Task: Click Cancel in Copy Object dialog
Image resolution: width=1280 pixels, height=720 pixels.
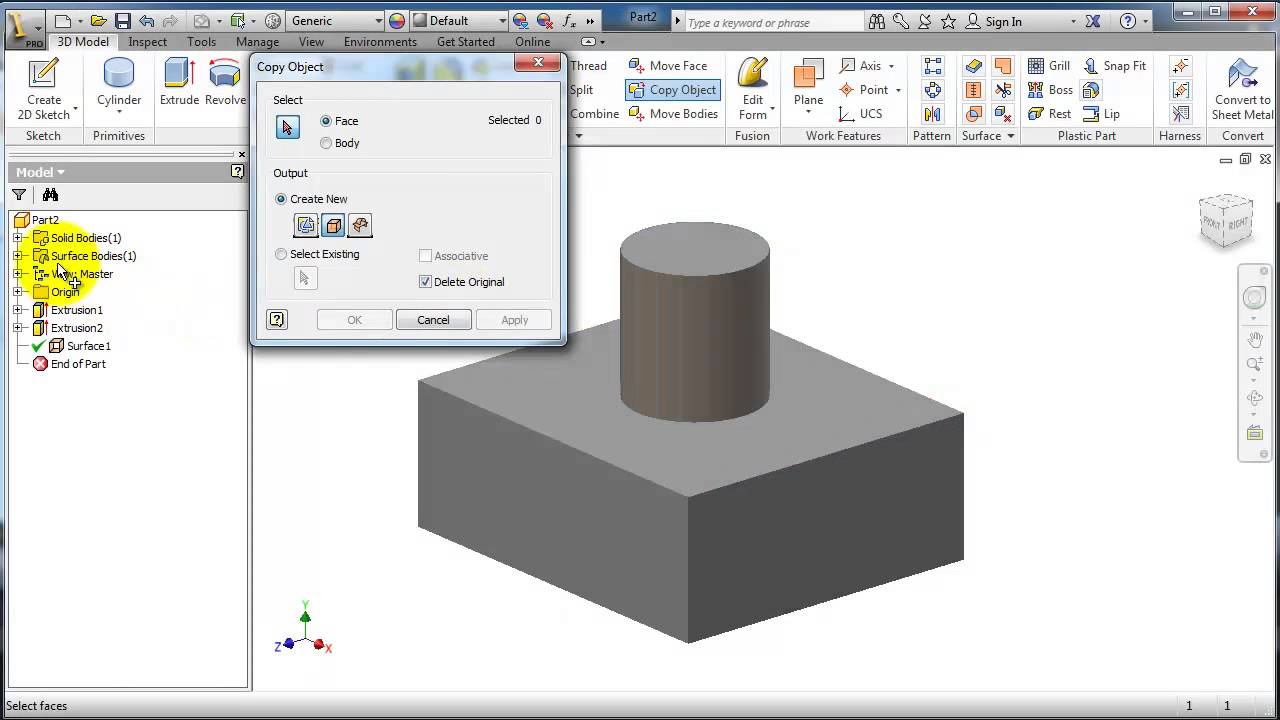Action: pos(433,320)
